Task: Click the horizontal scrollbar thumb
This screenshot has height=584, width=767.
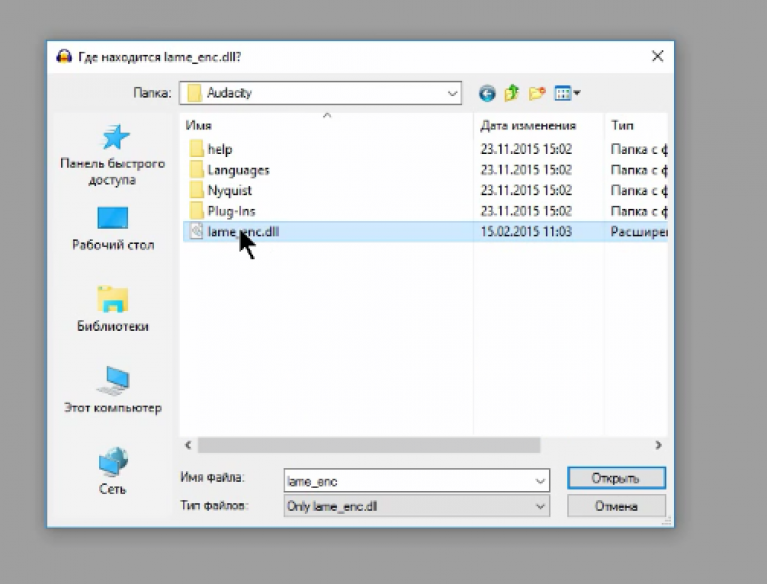Action: [x=369, y=445]
